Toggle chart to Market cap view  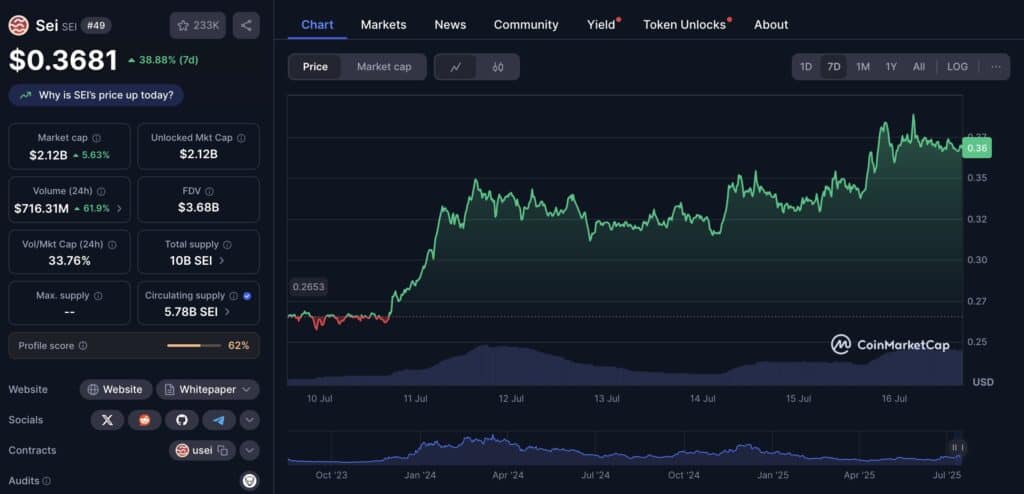tap(384, 67)
